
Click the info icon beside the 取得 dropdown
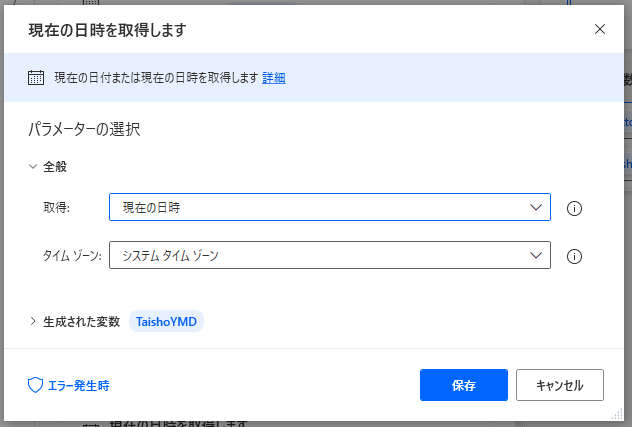point(574,208)
